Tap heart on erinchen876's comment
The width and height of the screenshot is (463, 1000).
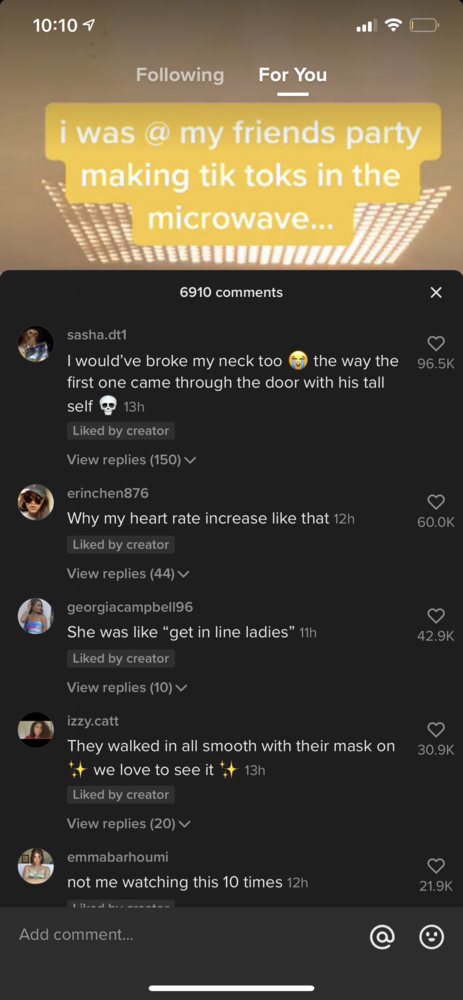[436, 502]
